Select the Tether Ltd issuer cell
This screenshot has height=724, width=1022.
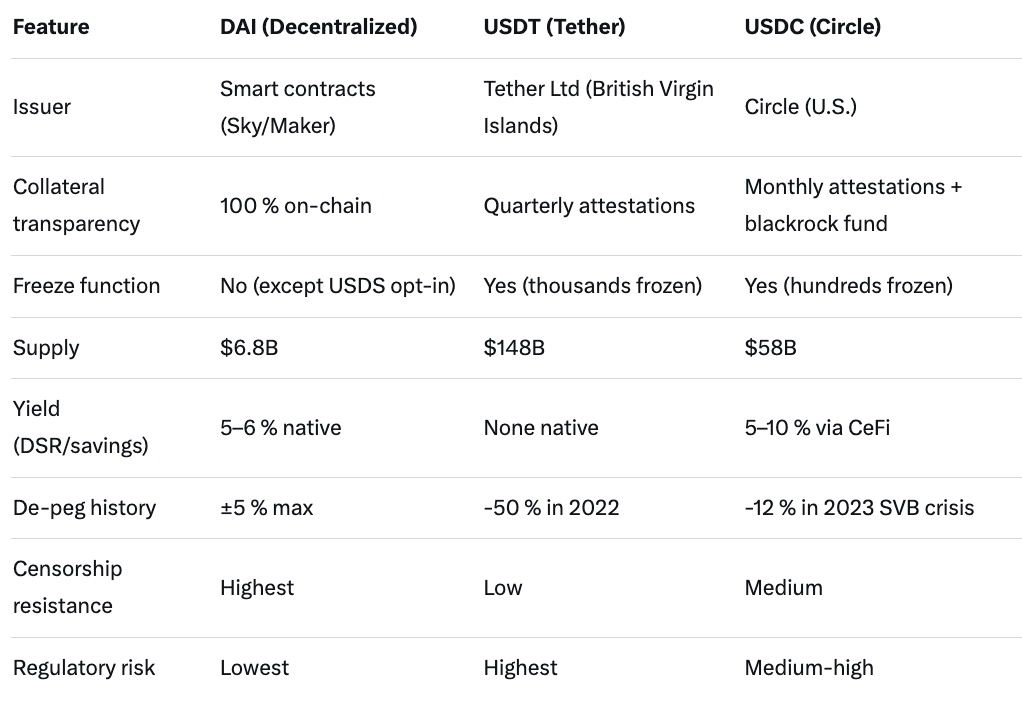tap(598, 107)
